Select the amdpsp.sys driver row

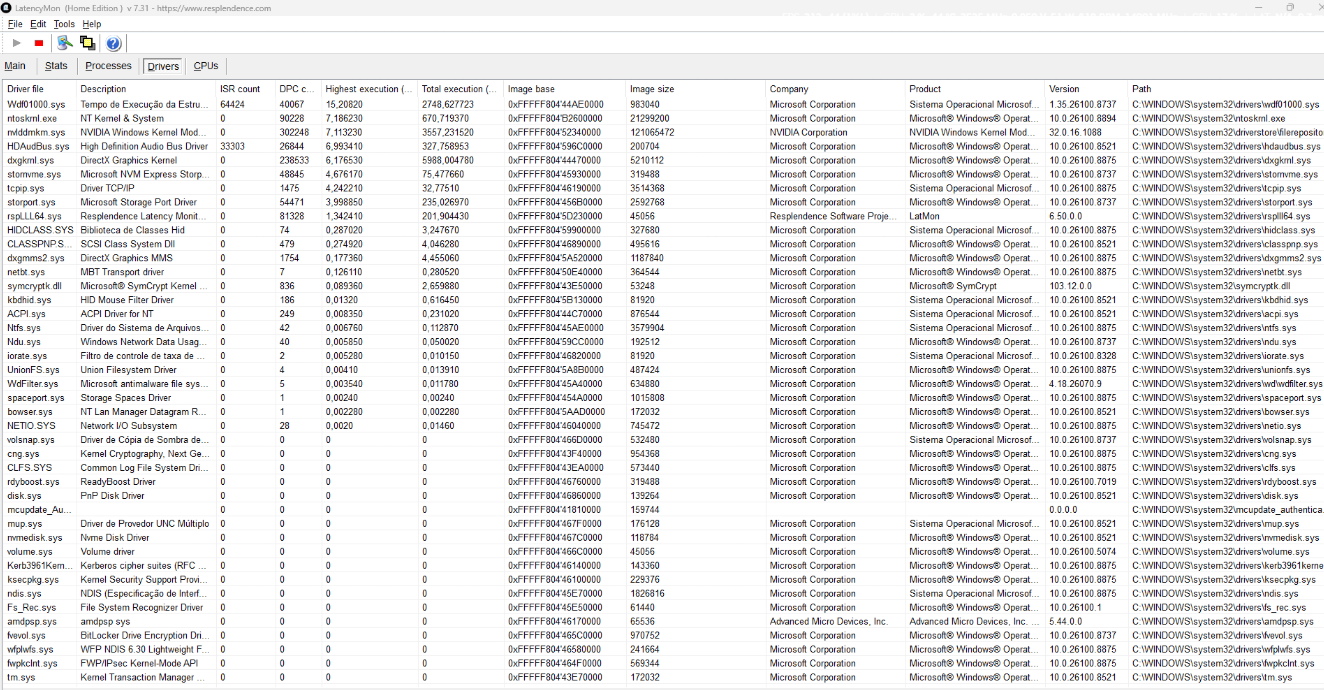tap(662, 622)
